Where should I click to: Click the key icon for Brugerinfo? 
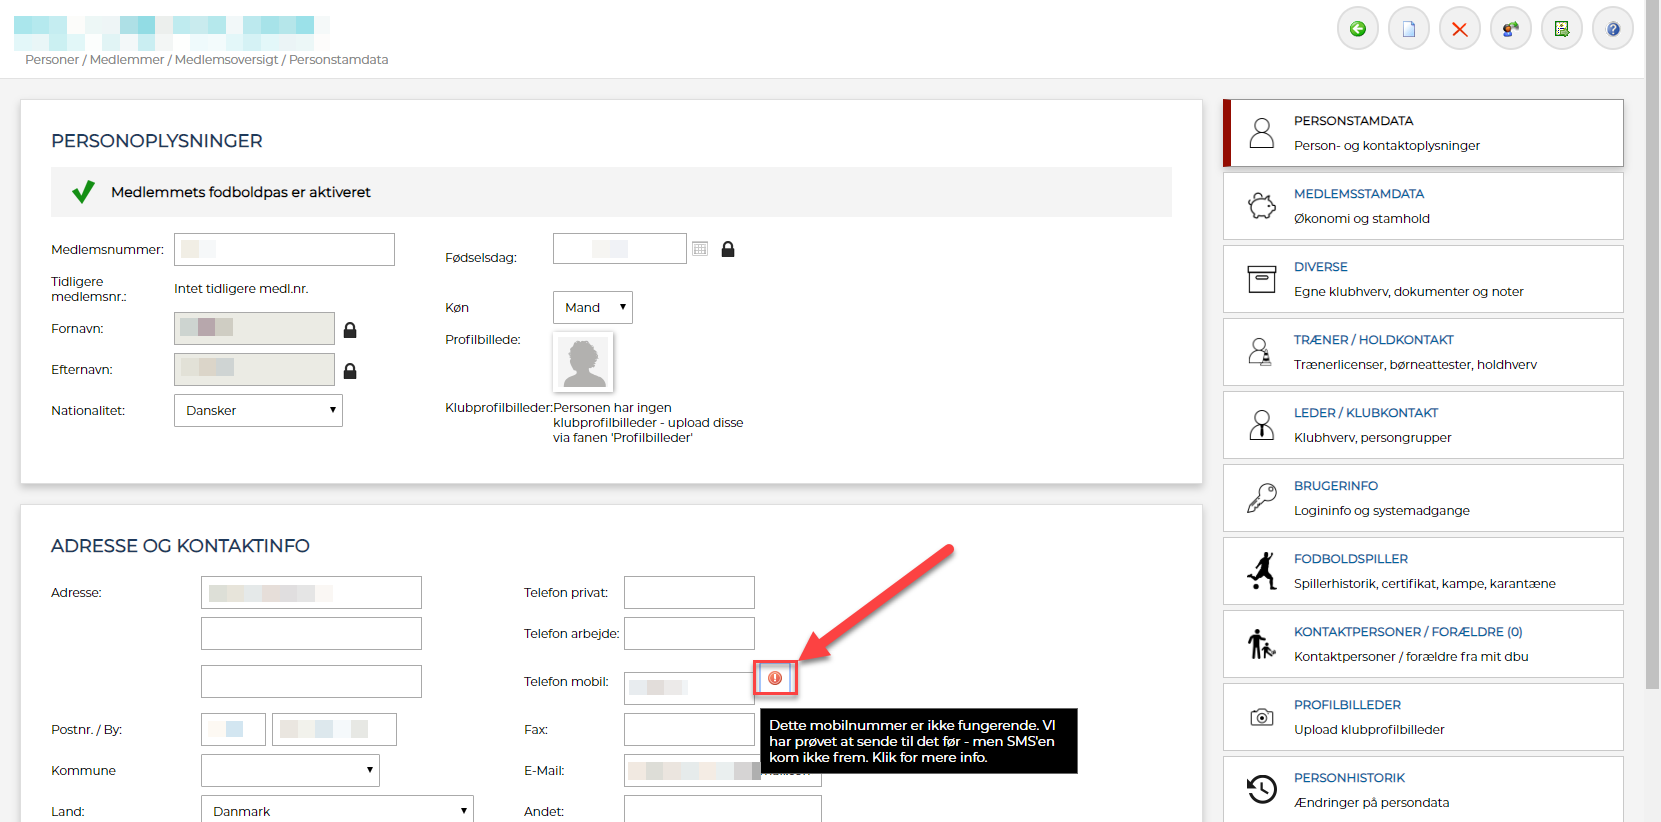(x=1262, y=498)
